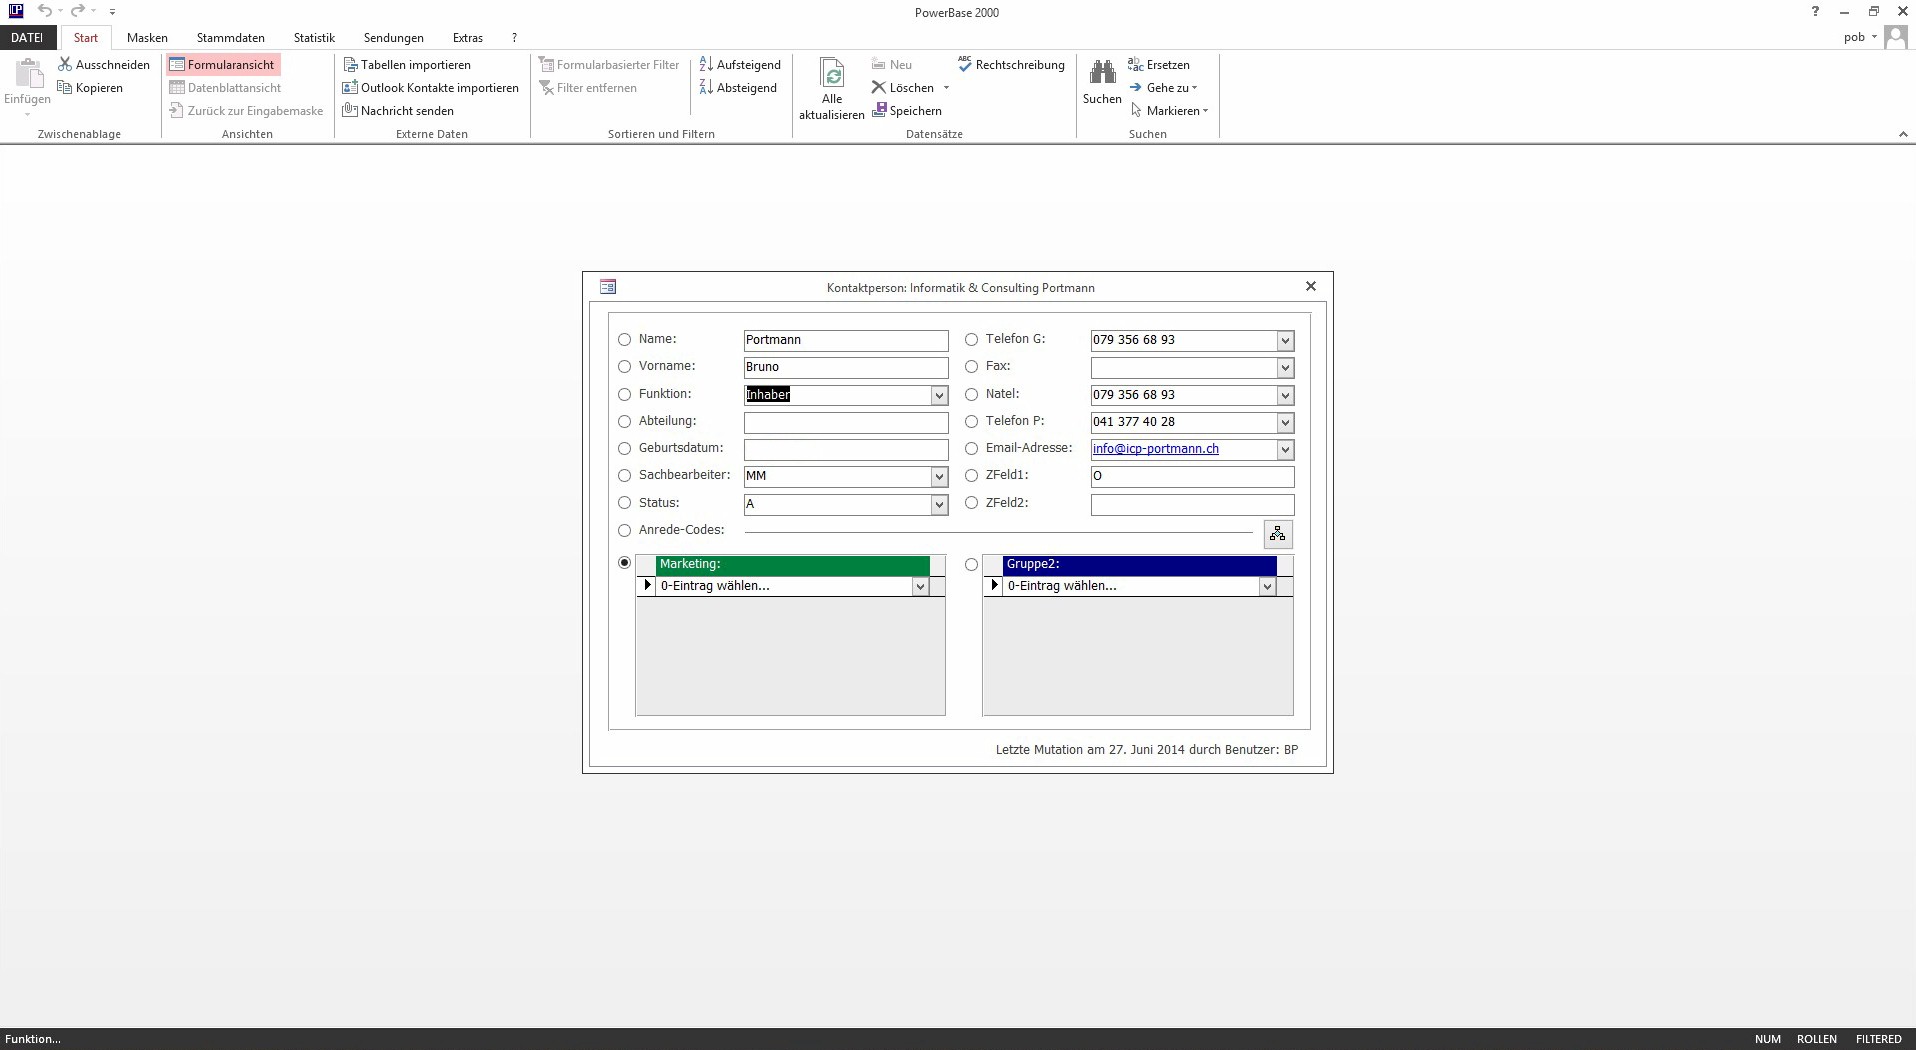This screenshot has height=1050, width=1916.
Task: Open the Statistik tab
Action: click(314, 38)
